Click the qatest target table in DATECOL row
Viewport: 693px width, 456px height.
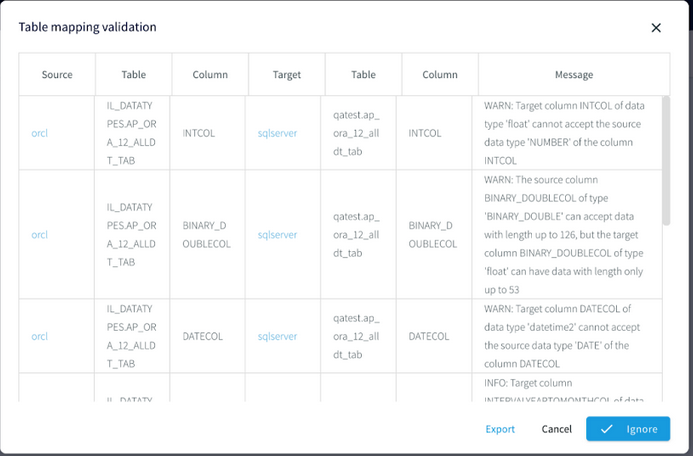(x=356, y=336)
